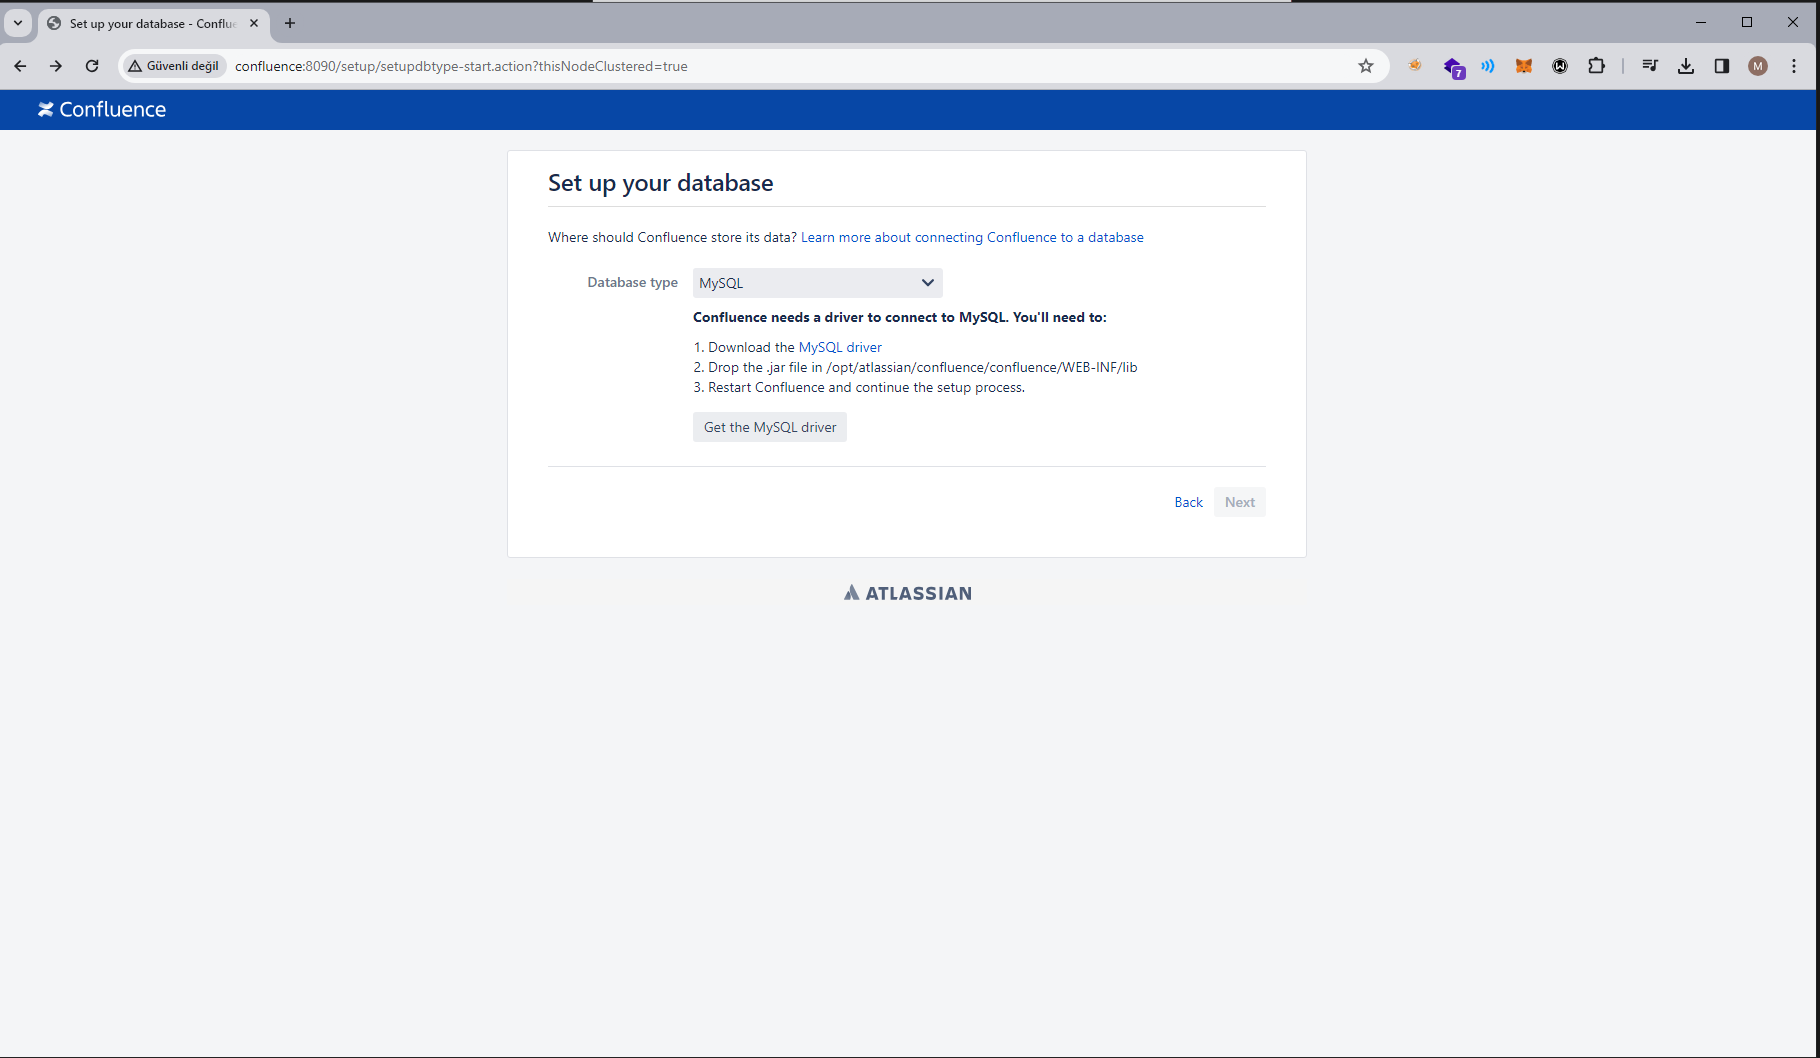The height and width of the screenshot is (1058, 1820).
Task: Click the Confluence logo in header
Action: 102,110
